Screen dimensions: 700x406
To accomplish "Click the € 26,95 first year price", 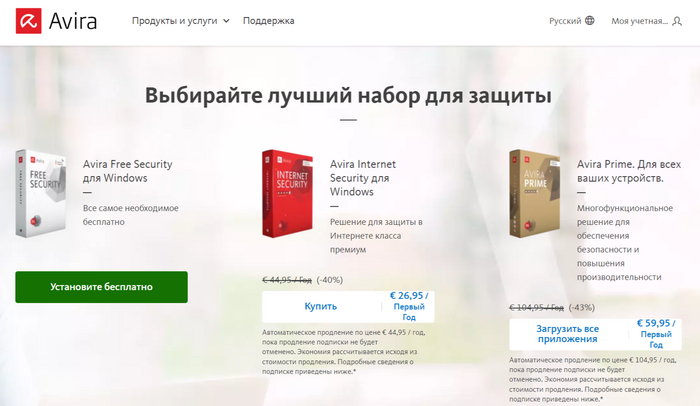I will click(408, 306).
